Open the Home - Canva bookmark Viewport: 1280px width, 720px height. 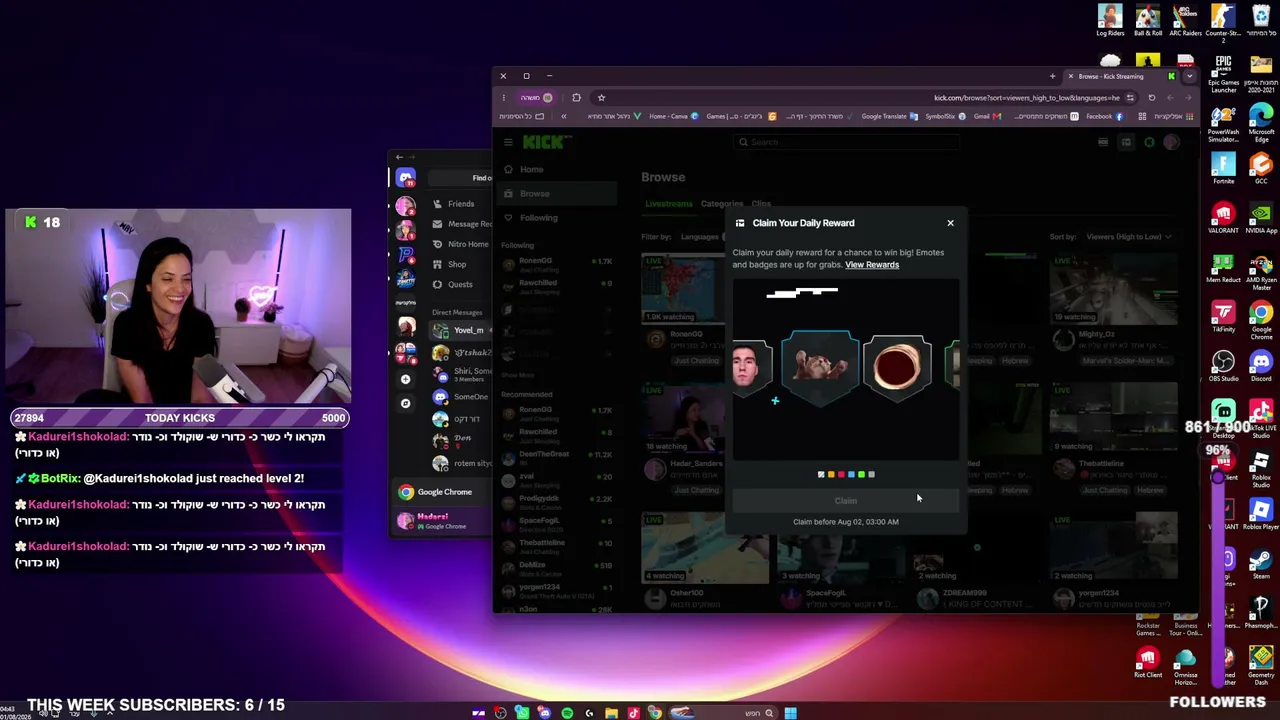point(673,116)
